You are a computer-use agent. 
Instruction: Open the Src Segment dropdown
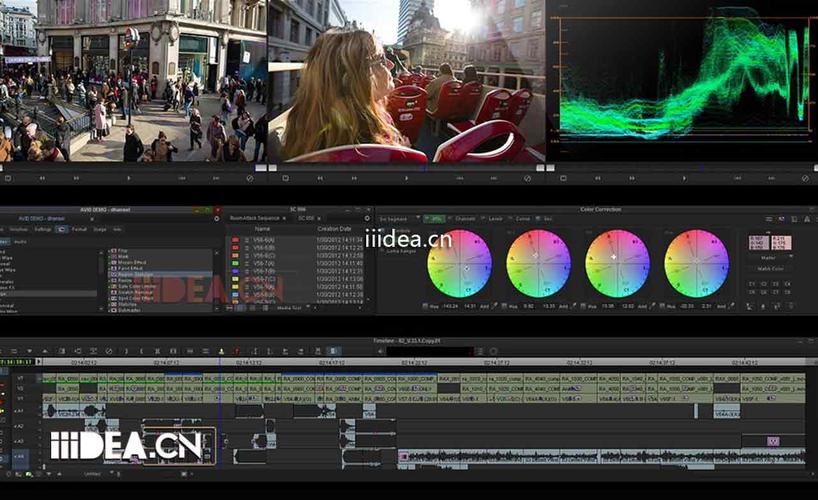coord(400,219)
